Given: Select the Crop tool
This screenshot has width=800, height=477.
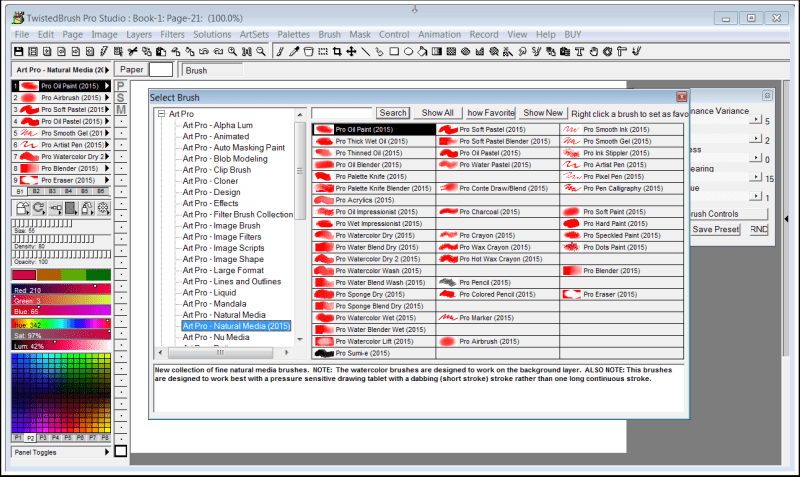Looking at the screenshot, I should [x=337, y=51].
